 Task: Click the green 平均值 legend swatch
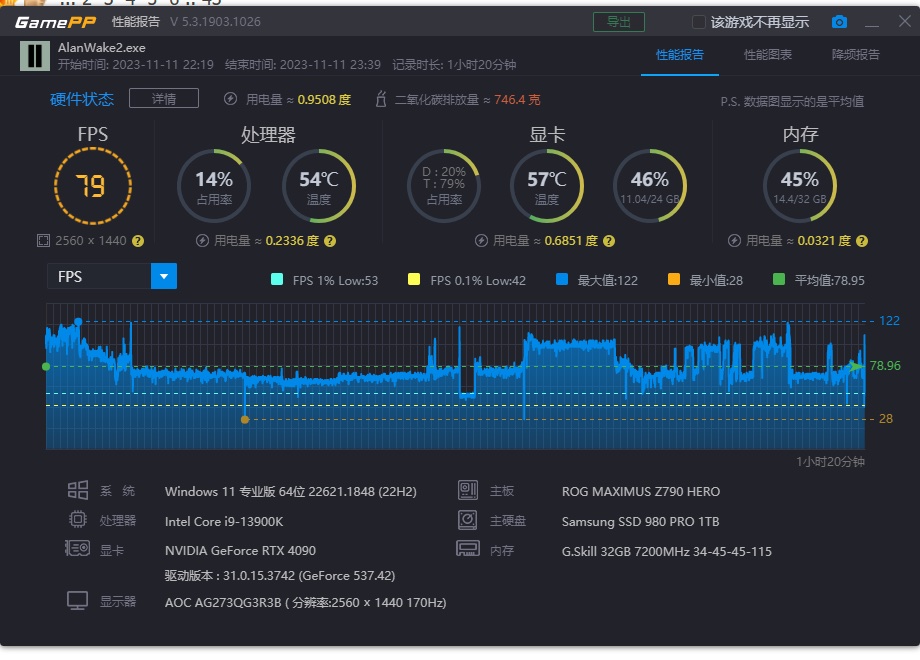point(779,279)
